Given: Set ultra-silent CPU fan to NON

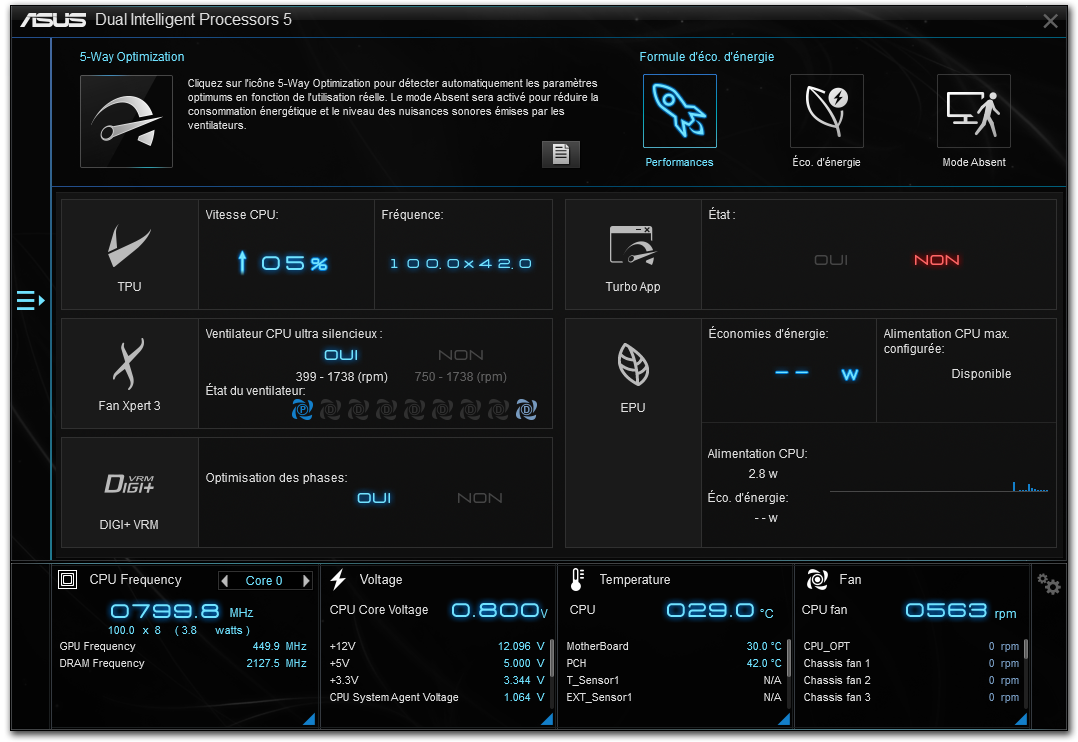Looking at the screenshot, I should tap(461, 355).
